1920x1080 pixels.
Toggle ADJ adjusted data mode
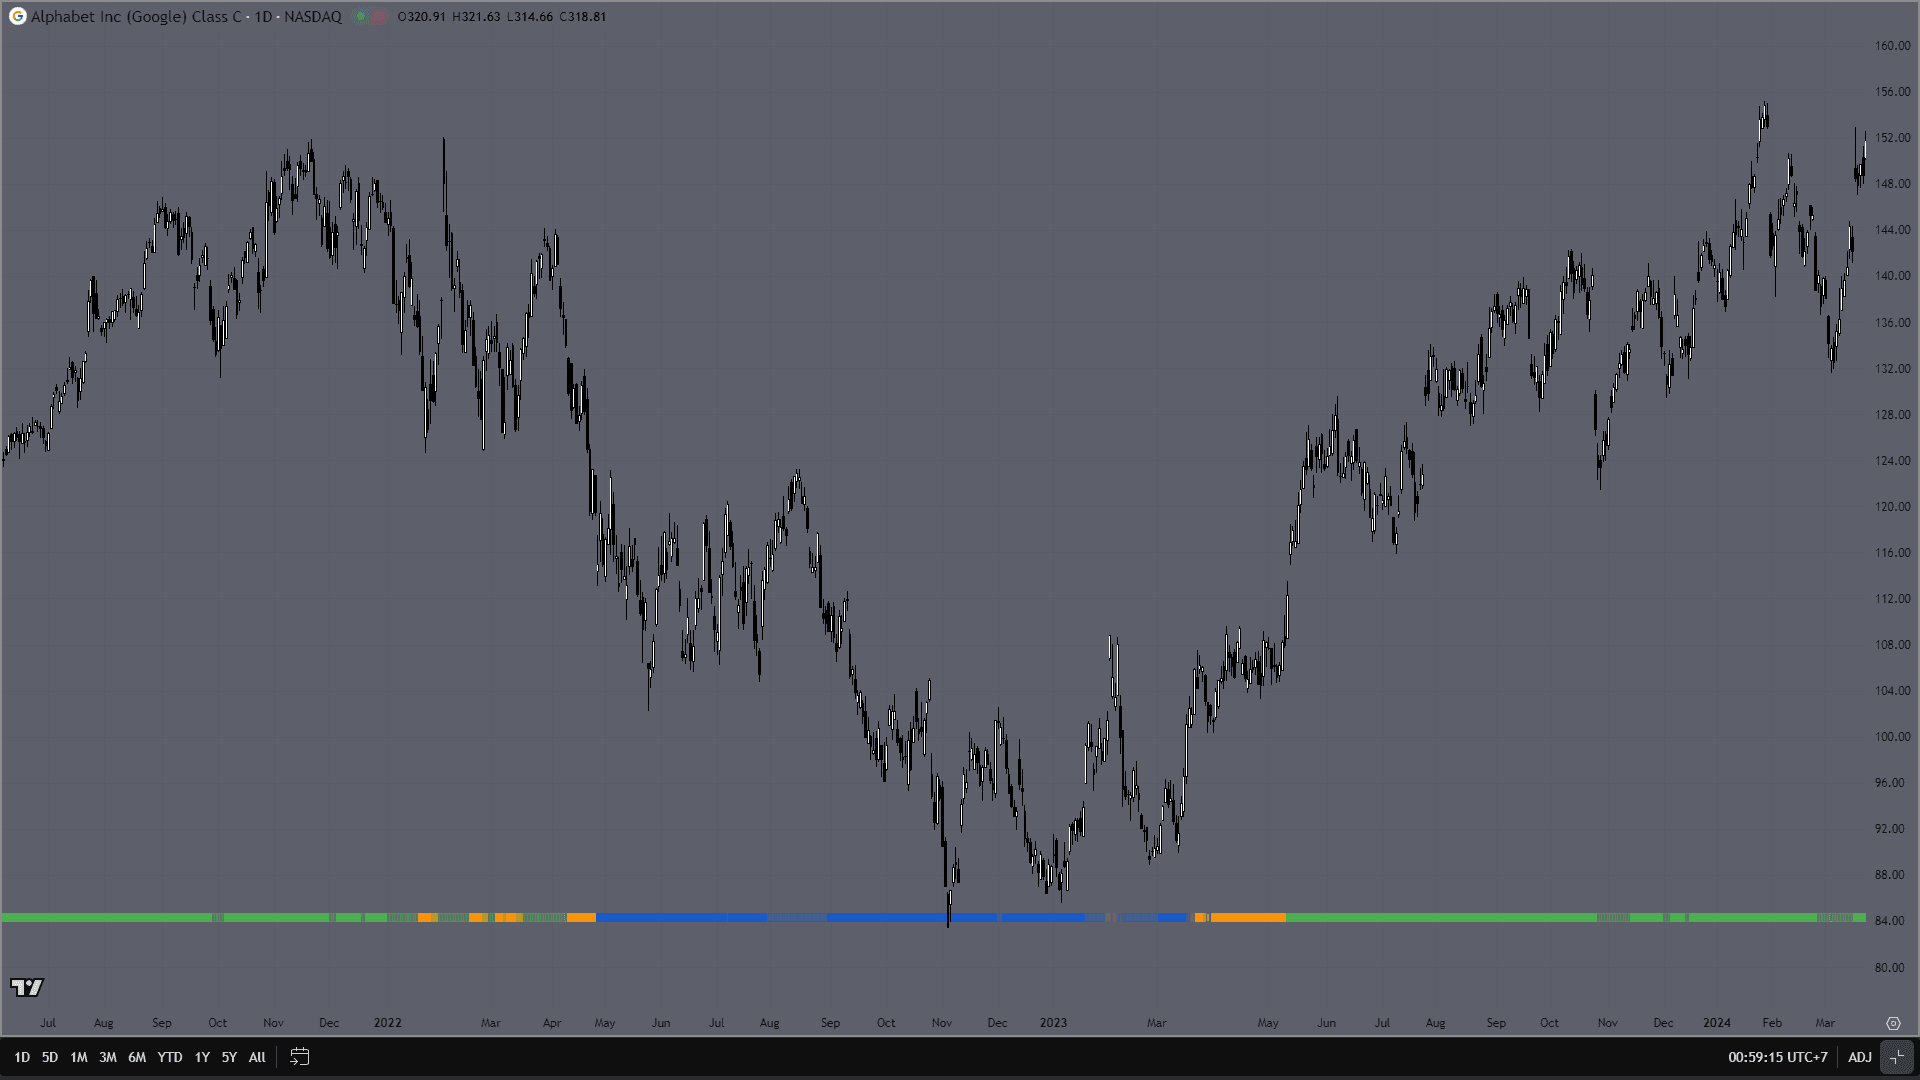(1859, 1057)
